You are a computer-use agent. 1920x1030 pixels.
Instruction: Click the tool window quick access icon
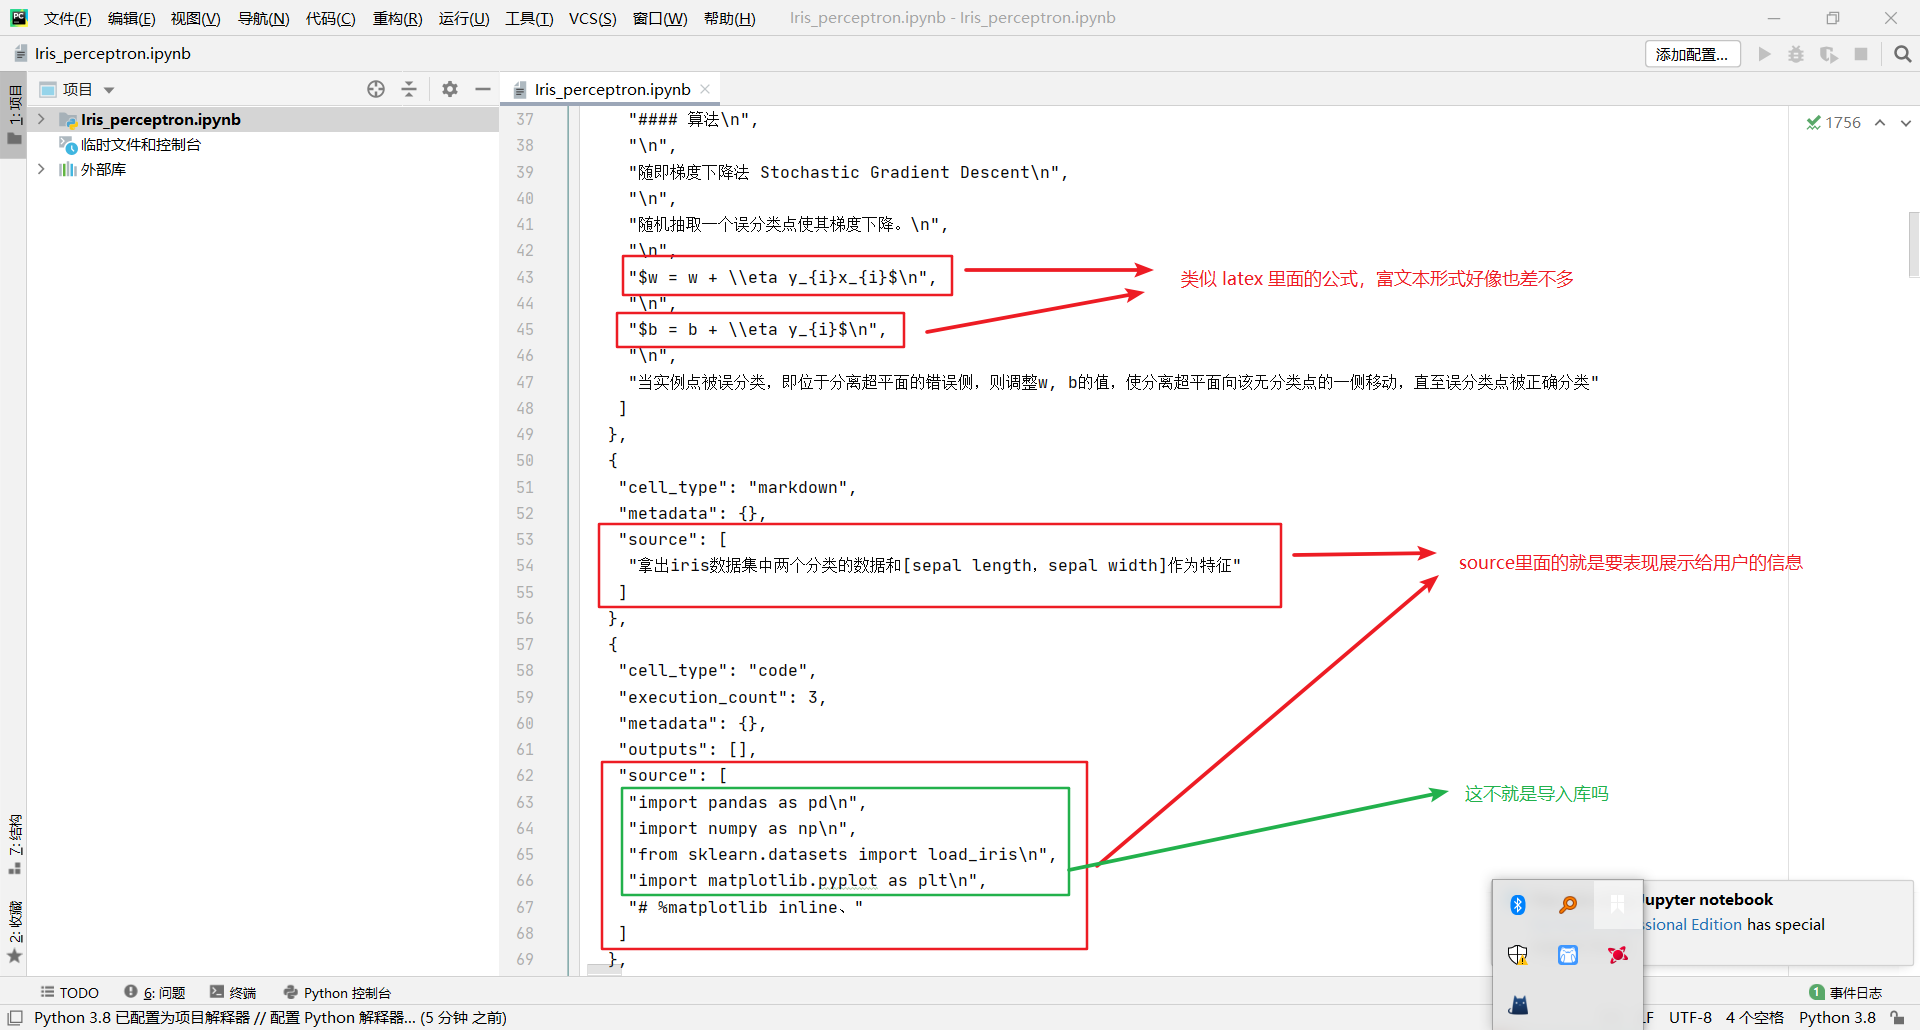(15, 1017)
